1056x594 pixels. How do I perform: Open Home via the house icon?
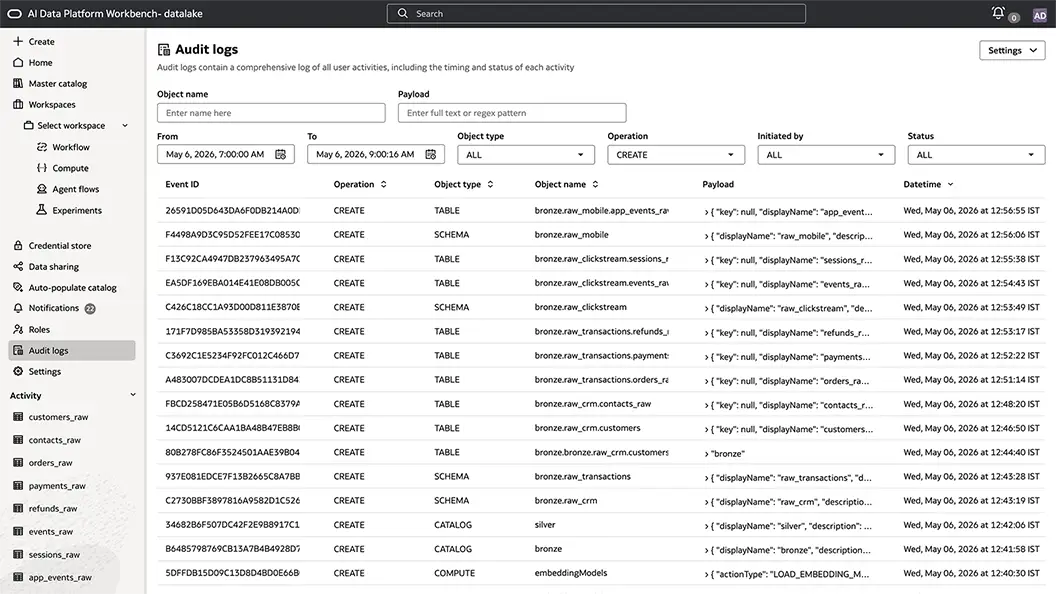click(x=18, y=62)
